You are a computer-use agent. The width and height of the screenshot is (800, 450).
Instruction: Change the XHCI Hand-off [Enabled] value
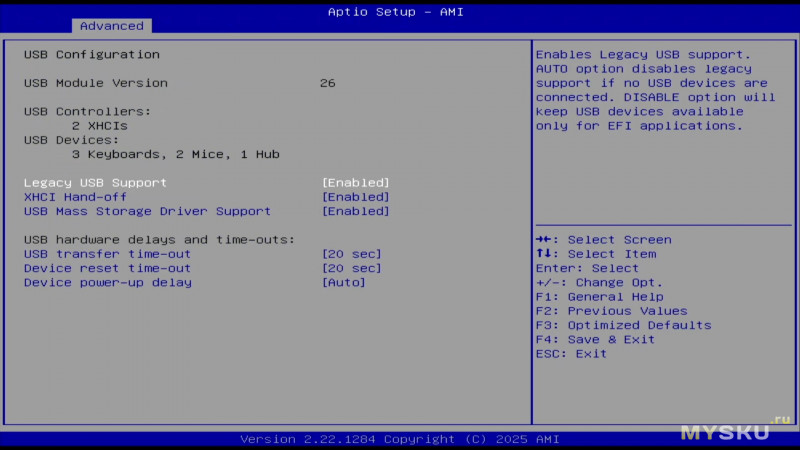(x=356, y=197)
